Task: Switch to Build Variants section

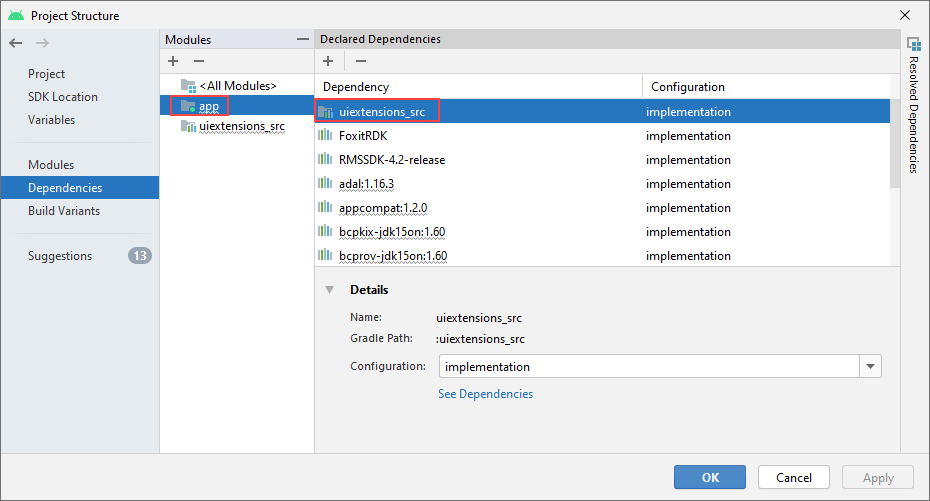Action: pyautogui.click(x=64, y=210)
